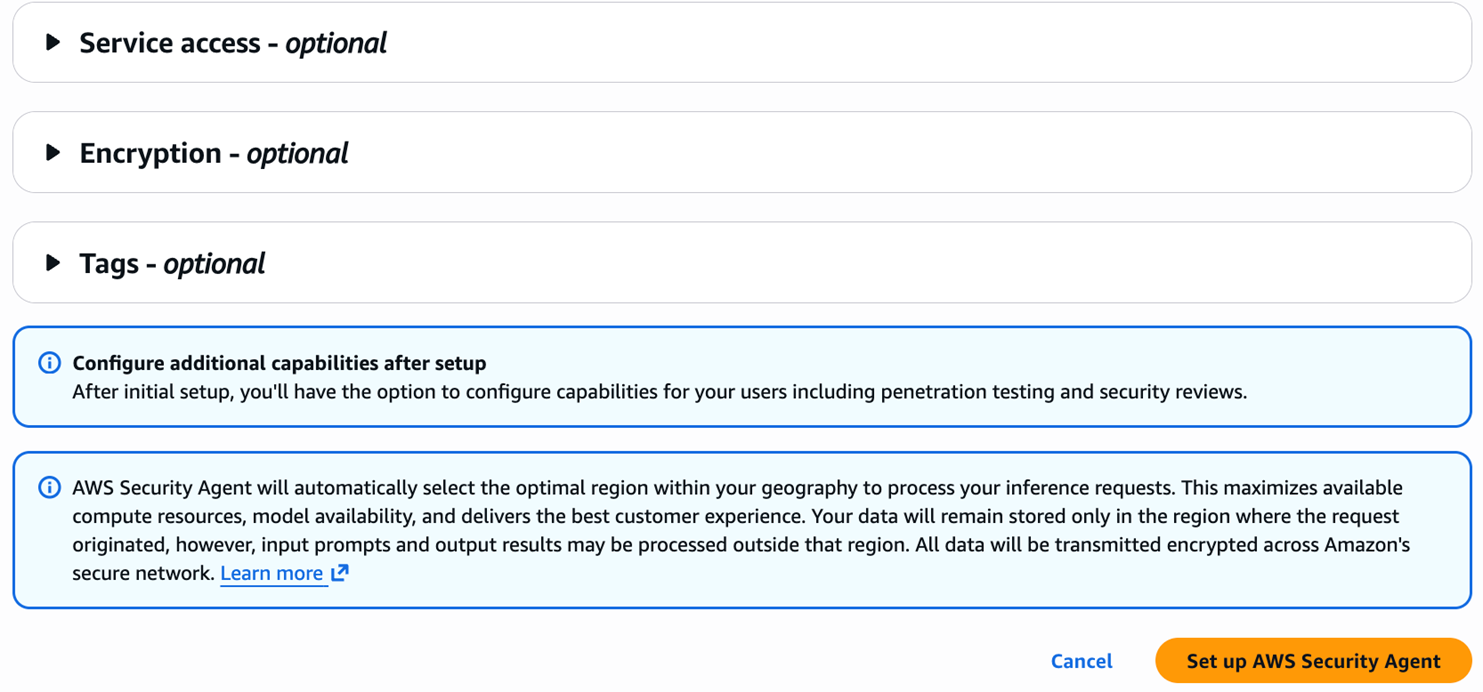Click empty area of Encryption panel
Viewport: 1483px width, 692px height.
tap(900, 153)
